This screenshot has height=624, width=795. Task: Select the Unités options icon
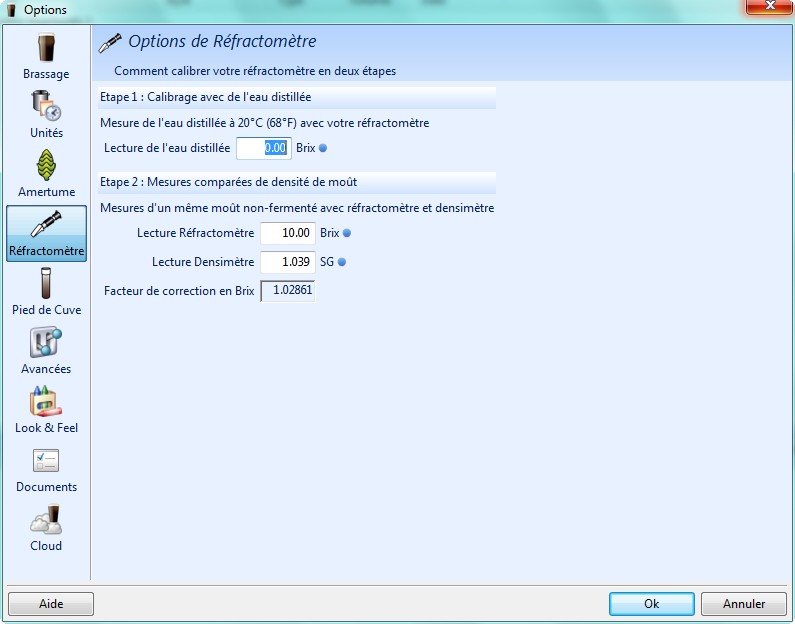pos(46,106)
